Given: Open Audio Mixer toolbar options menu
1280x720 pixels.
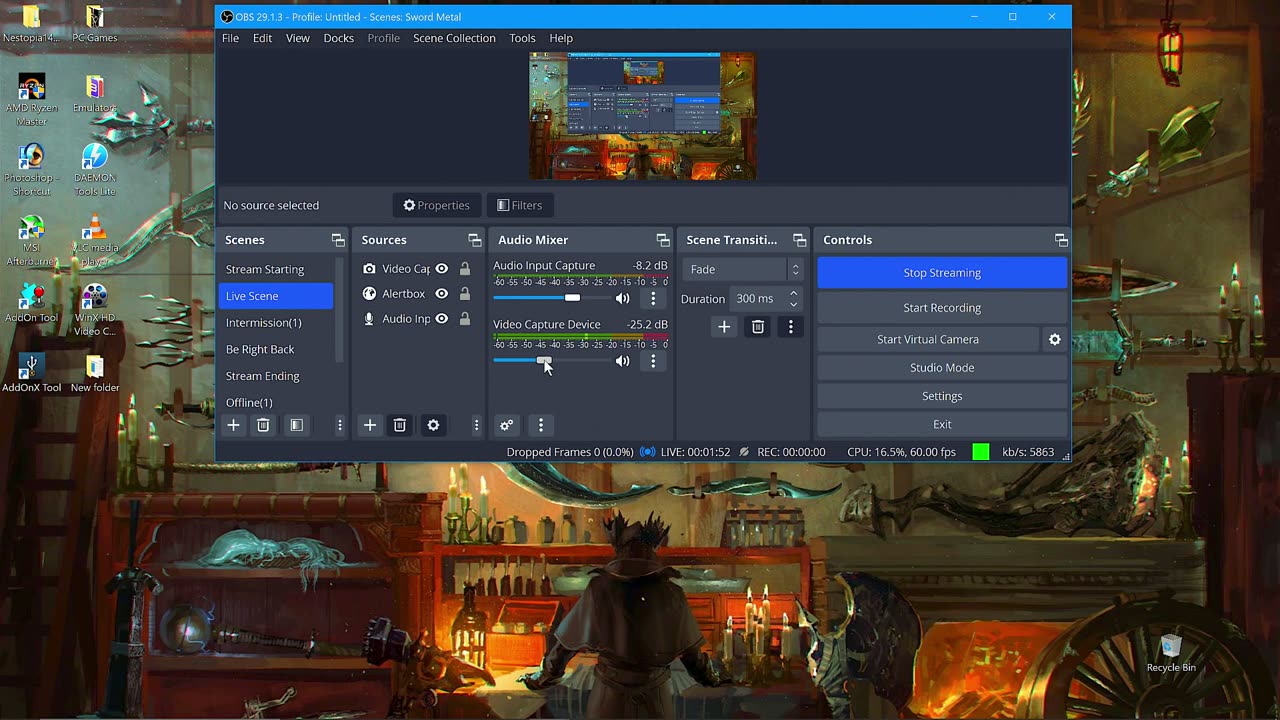Looking at the screenshot, I should (541, 425).
